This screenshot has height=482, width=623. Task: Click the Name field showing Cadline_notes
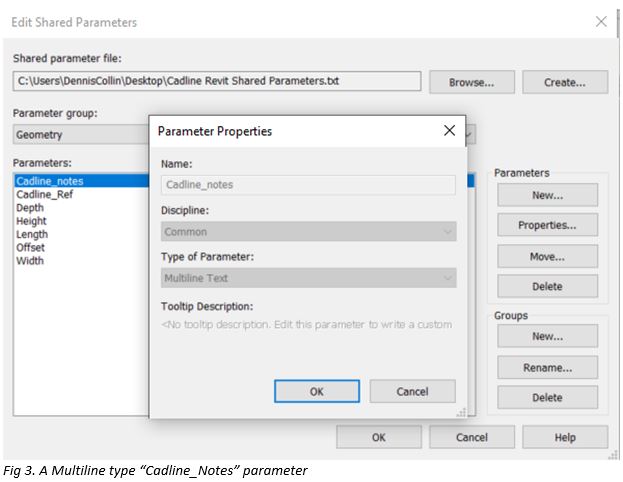pos(308,185)
